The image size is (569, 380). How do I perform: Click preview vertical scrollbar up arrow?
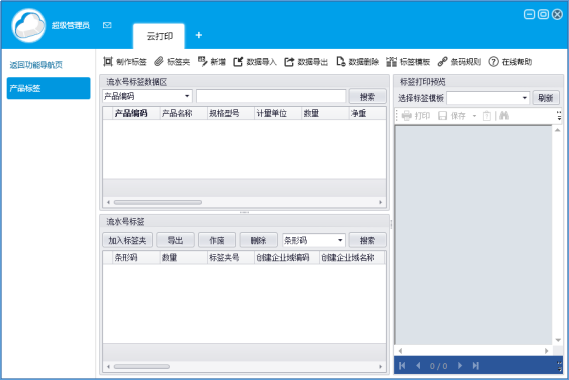pos(557,130)
